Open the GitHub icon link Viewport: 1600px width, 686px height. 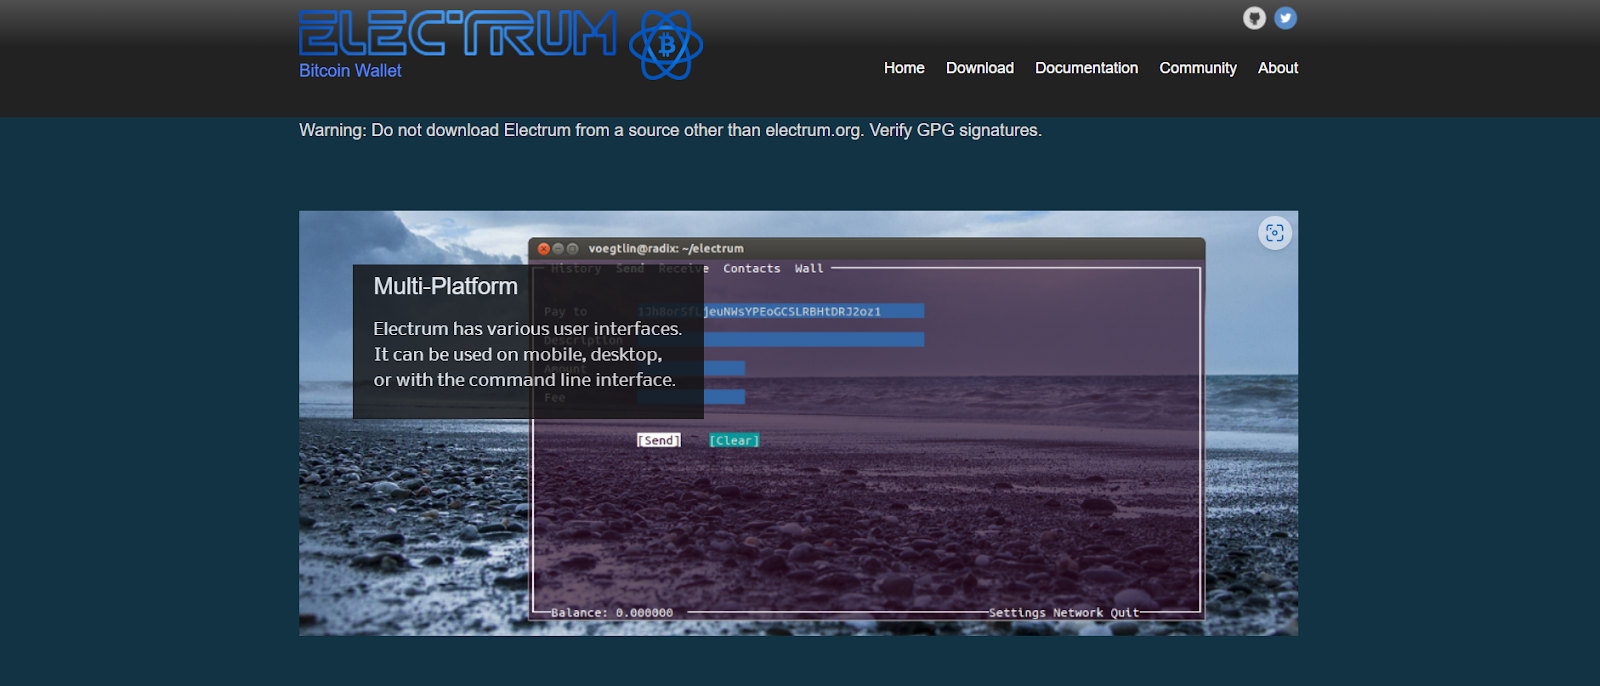[1254, 18]
